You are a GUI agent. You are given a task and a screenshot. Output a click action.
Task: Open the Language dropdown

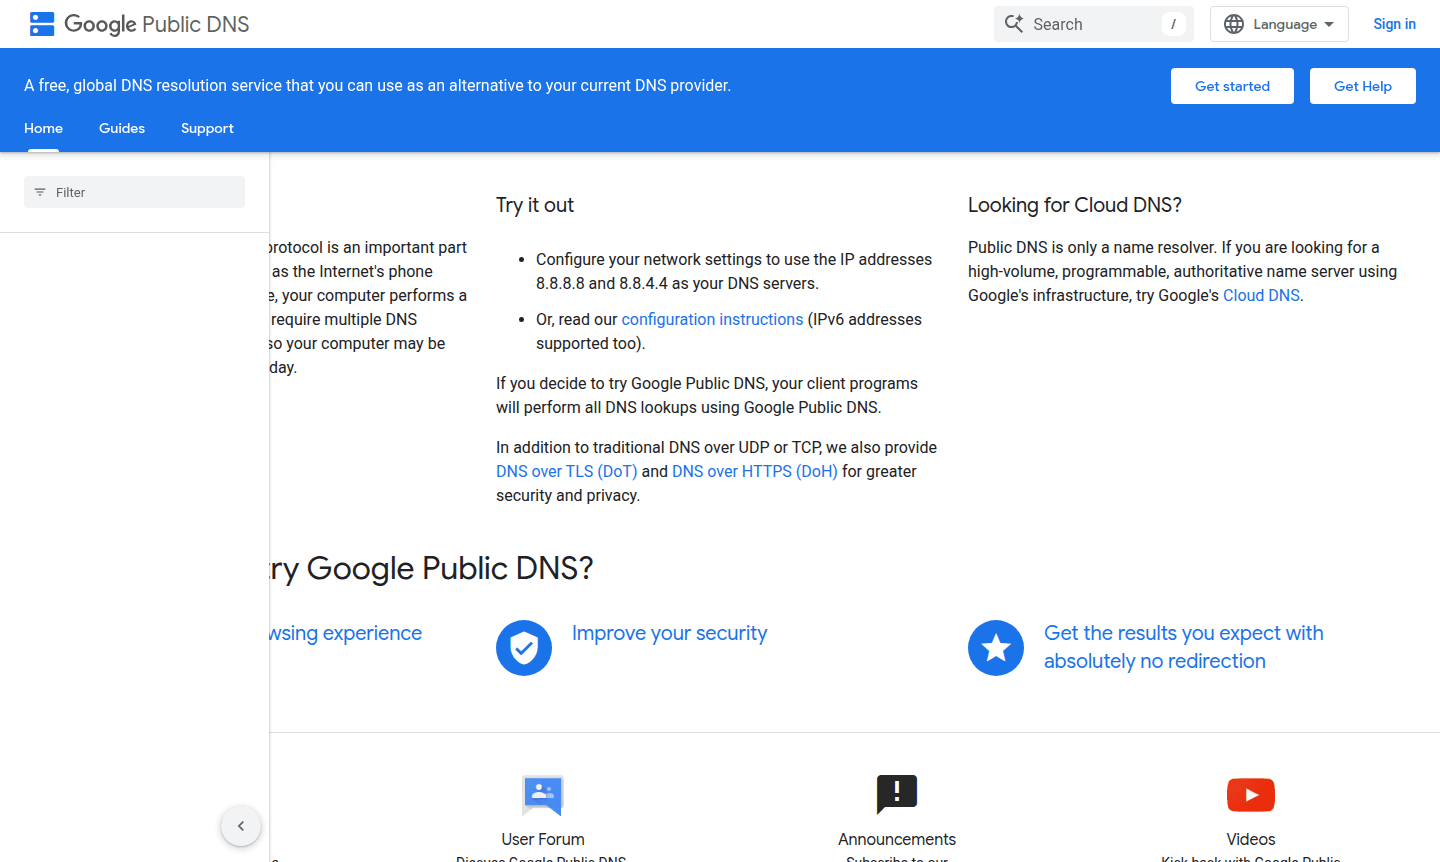click(1279, 23)
